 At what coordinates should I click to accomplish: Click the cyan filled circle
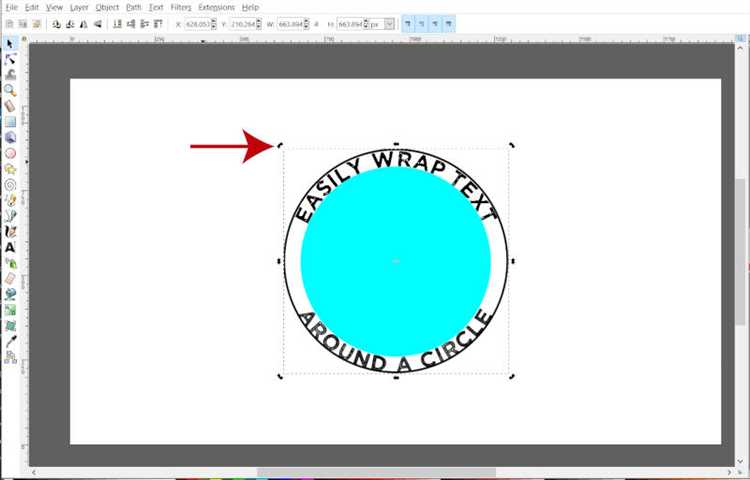click(x=396, y=261)
